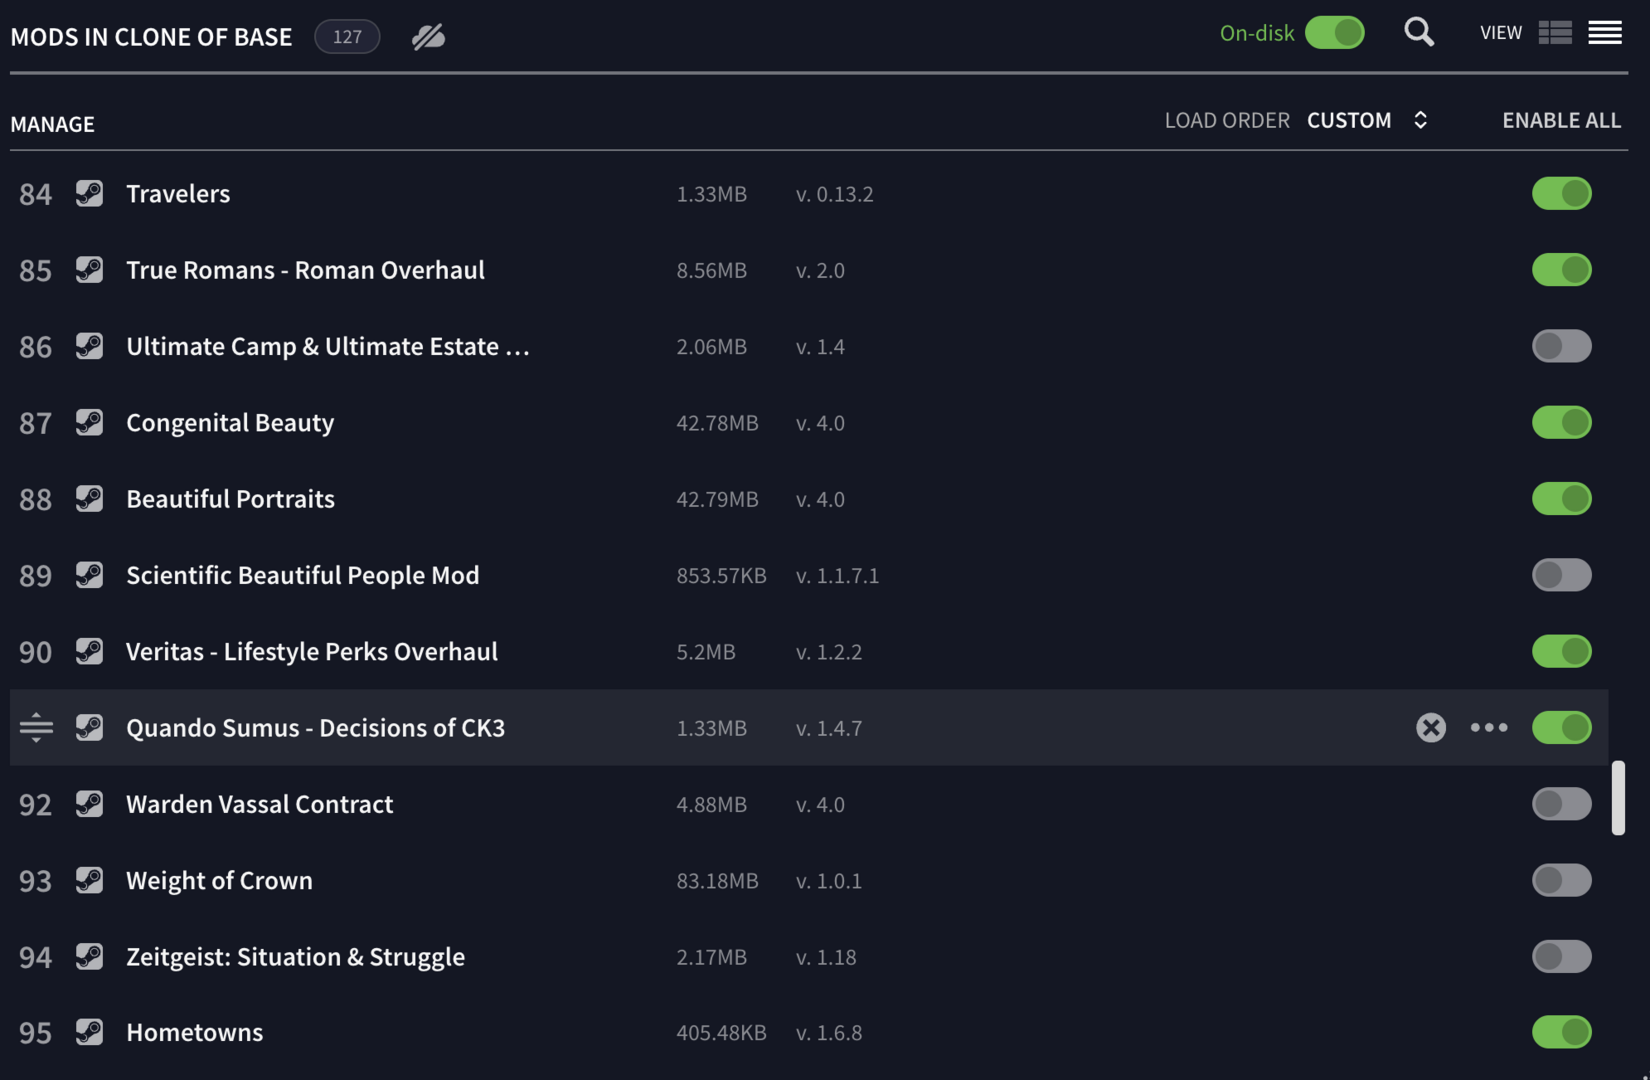
Task: Remove Quando Sumus mod with X icon
Action: tap(1431, 727)
